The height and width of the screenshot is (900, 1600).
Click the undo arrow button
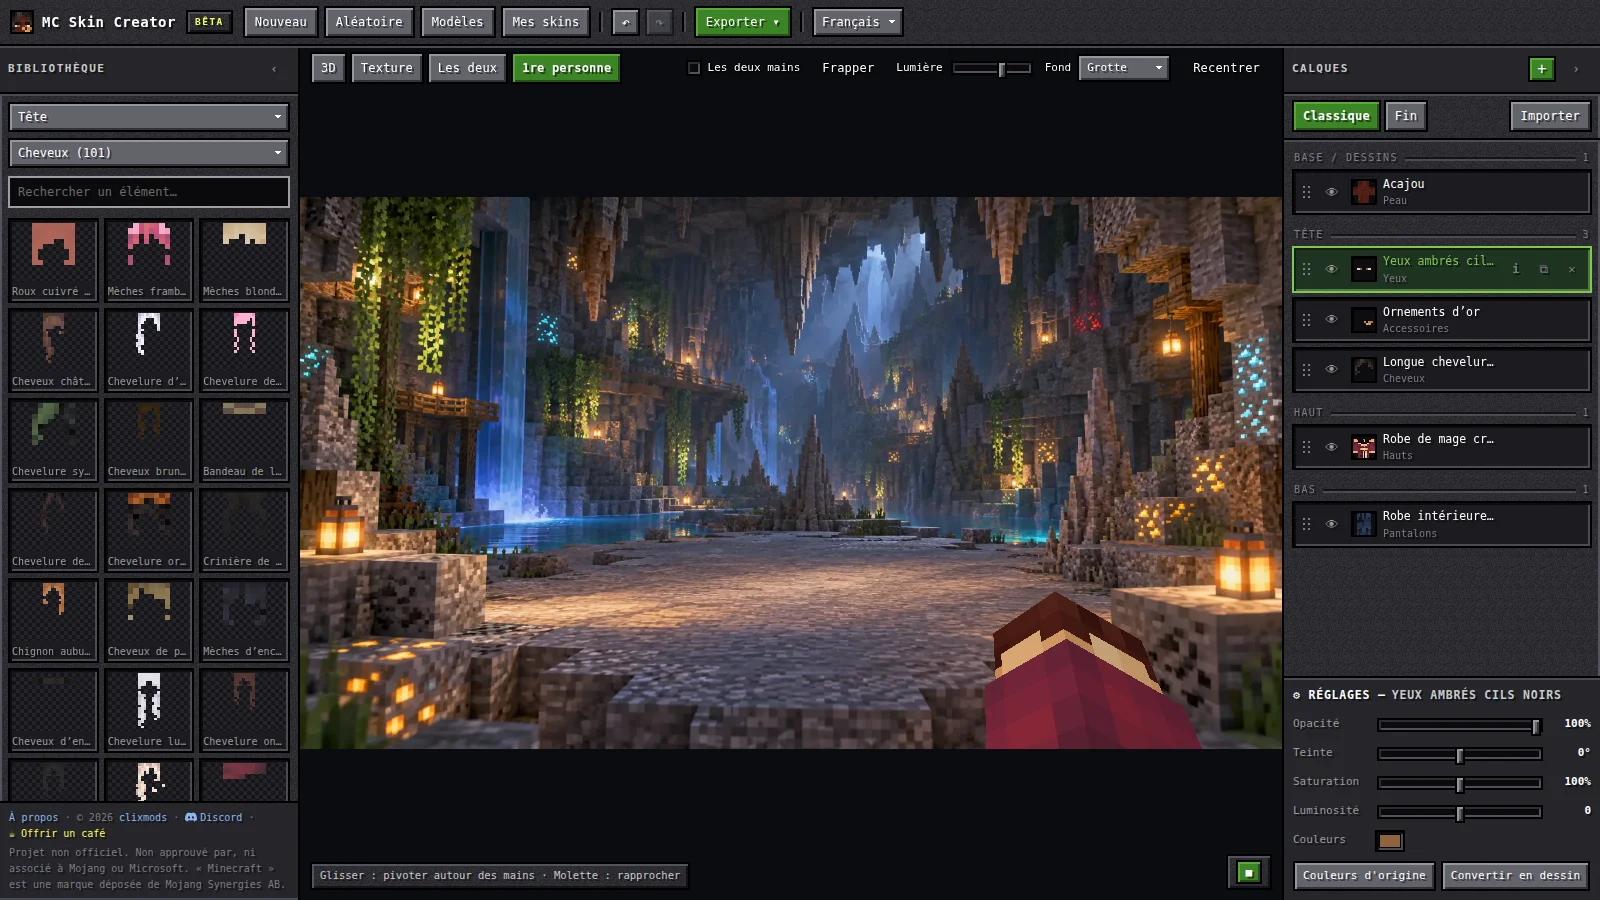tap(625, 22)
